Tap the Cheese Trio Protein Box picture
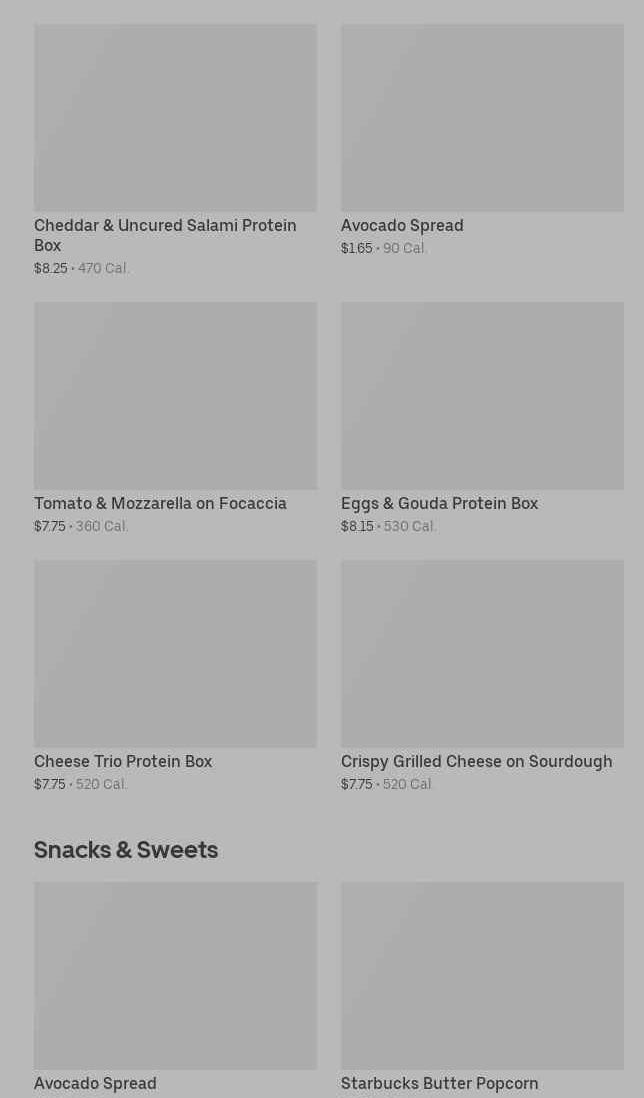 [x=175, y=654]
